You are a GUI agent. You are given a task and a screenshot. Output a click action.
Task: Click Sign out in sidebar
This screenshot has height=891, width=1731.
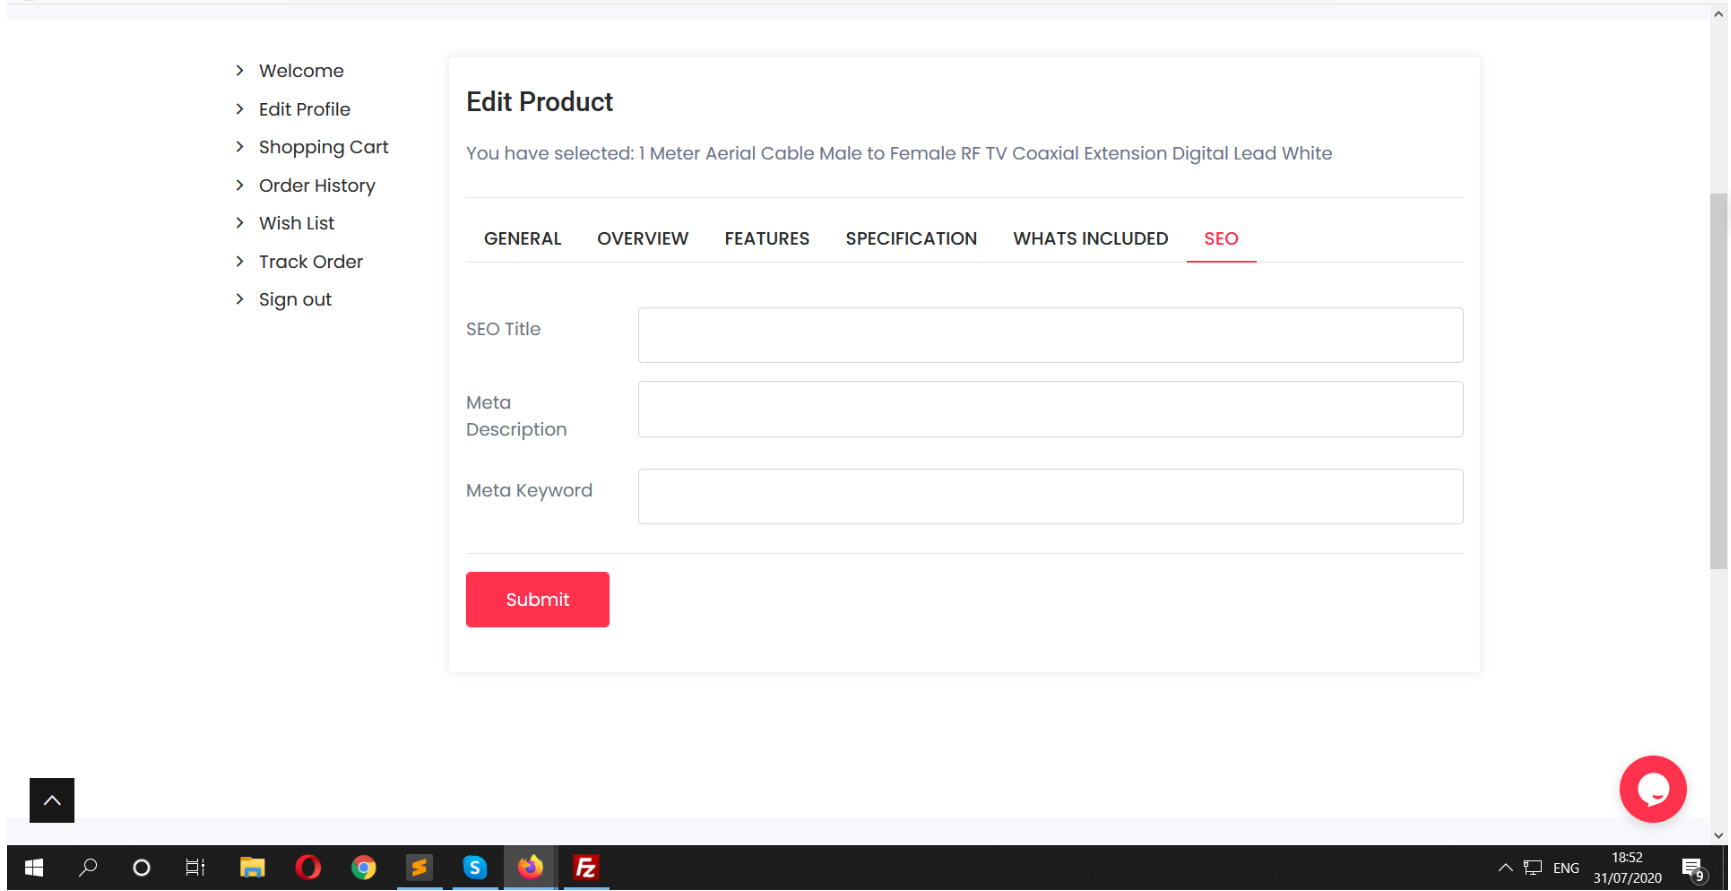[295, 300]
